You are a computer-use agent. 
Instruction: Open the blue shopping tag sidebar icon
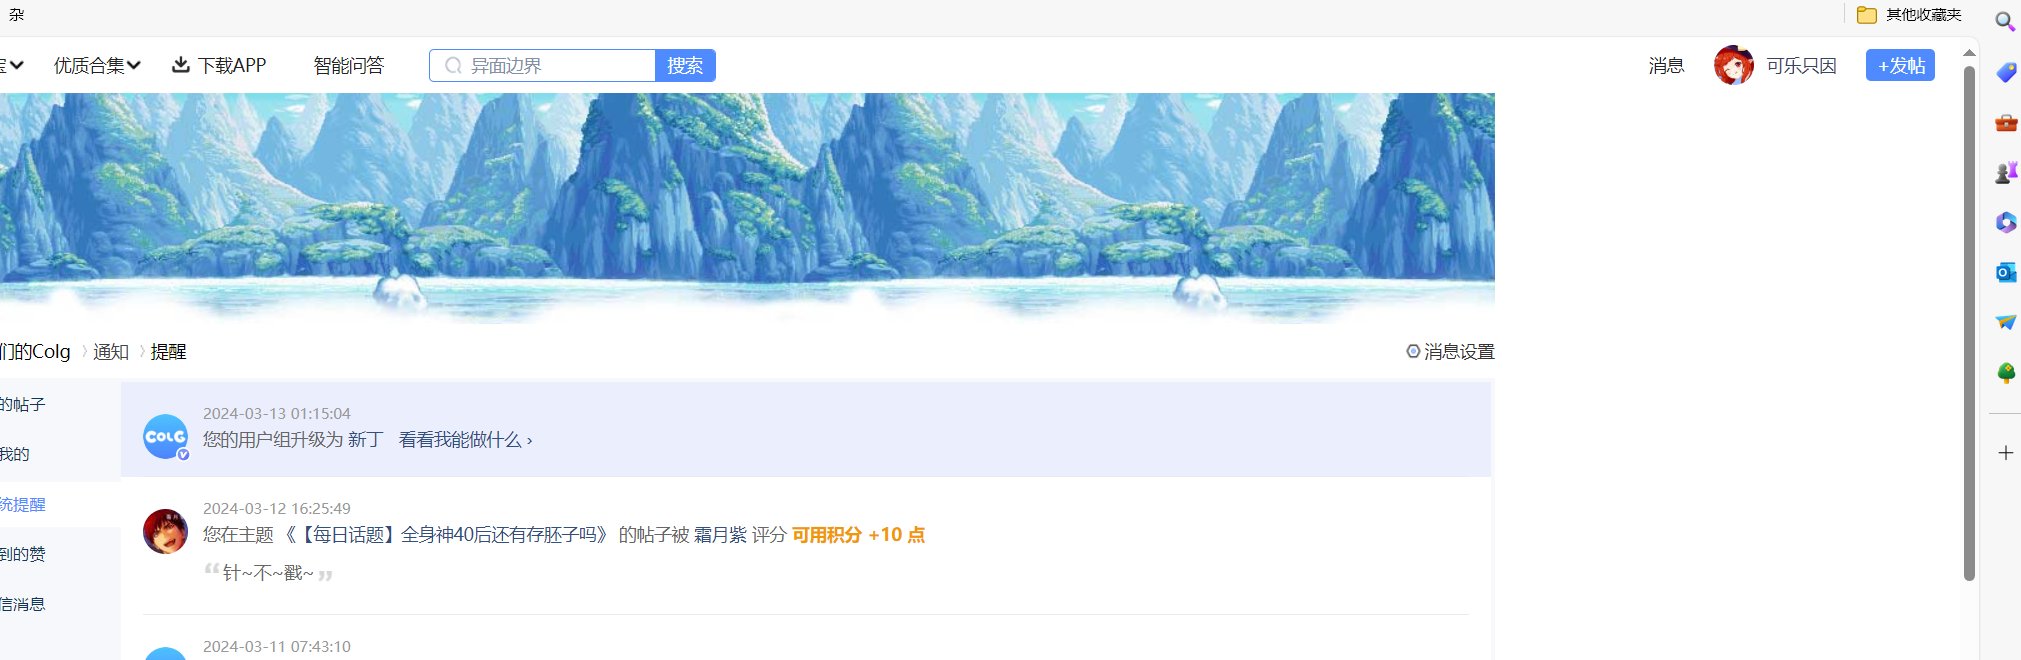pos(2005,72)
